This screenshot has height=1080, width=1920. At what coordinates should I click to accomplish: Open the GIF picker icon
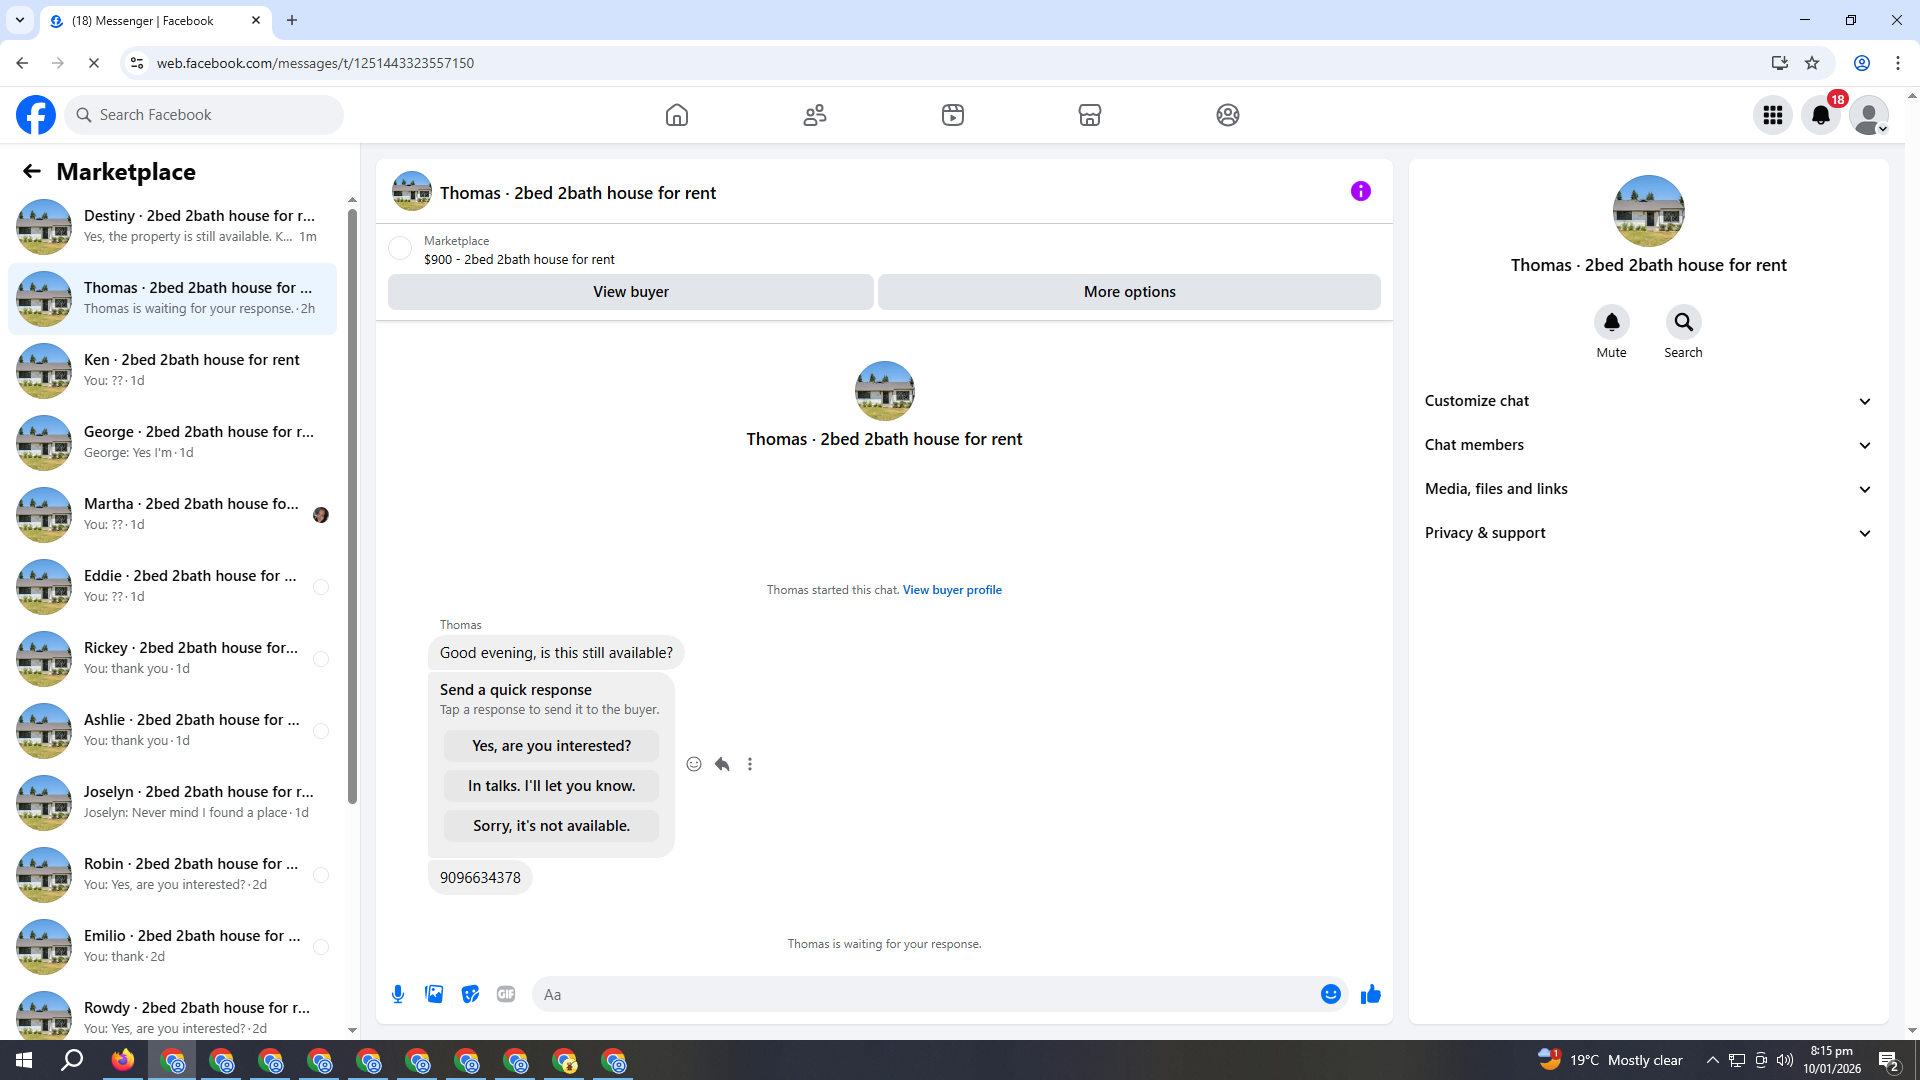(506, 994)
